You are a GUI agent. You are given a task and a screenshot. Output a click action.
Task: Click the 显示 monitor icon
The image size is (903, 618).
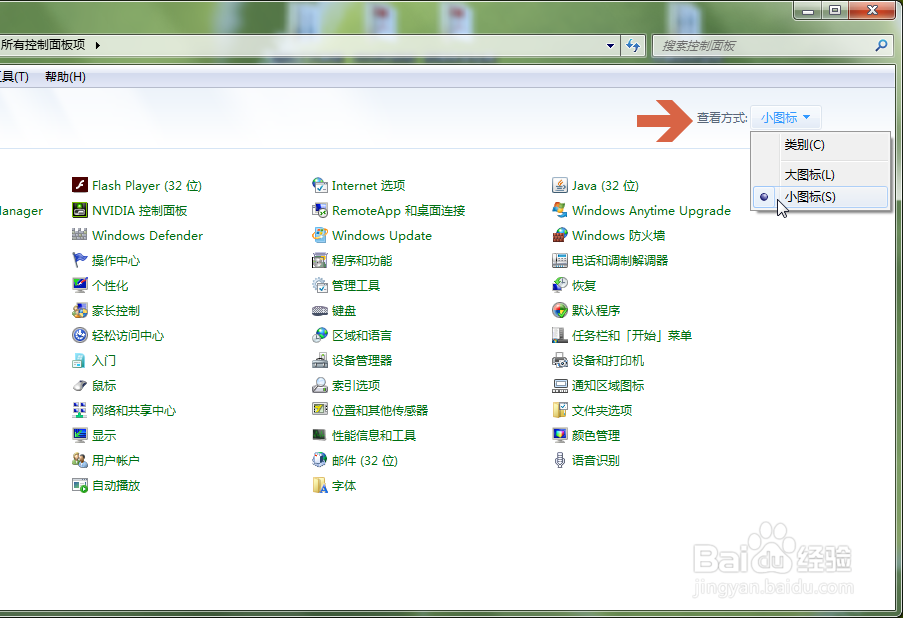pos(79,435)
